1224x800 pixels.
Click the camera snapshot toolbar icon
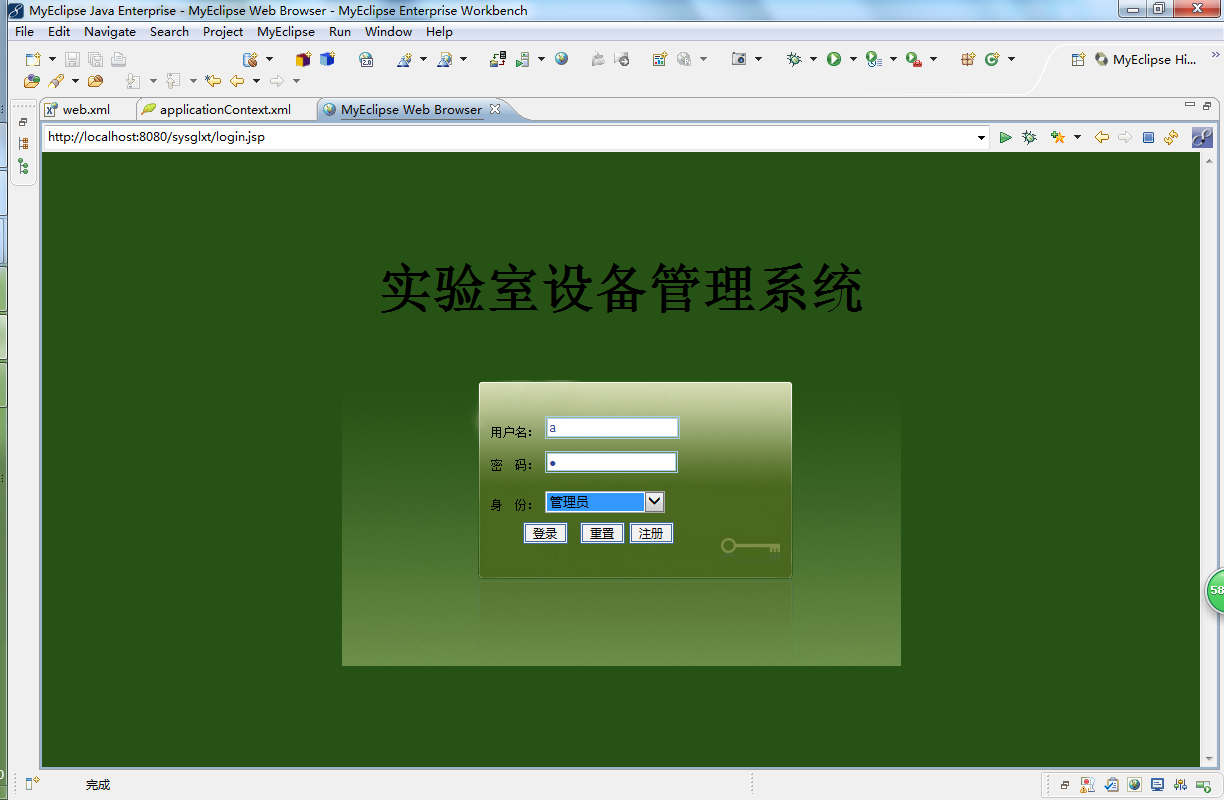(739, 60)
